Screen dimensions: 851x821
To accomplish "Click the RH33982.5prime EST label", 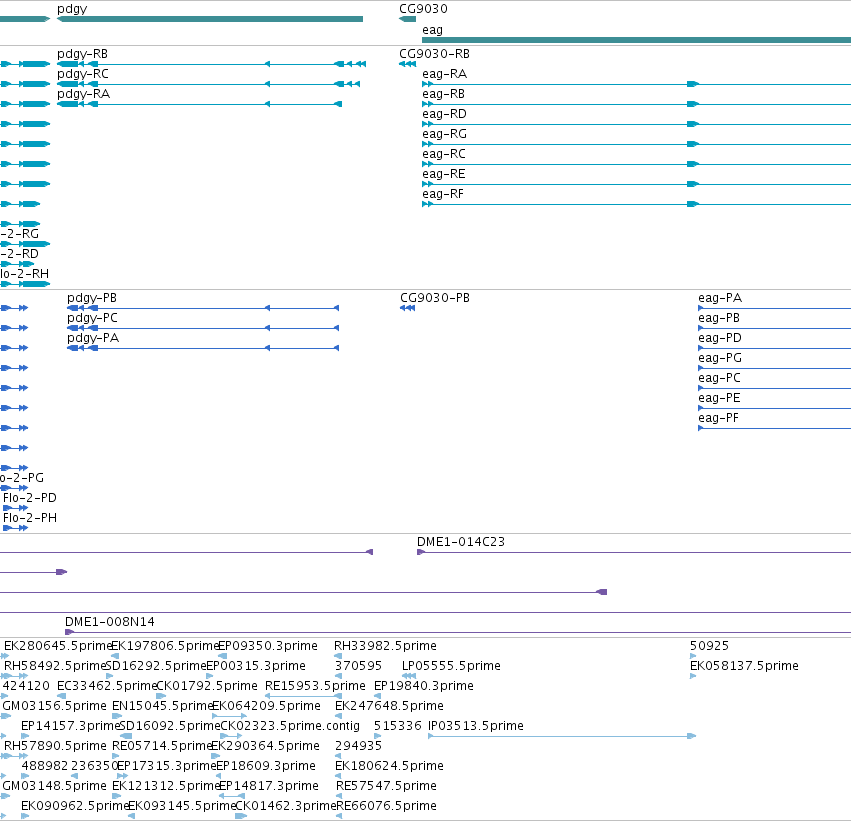I will click(385, 646).
